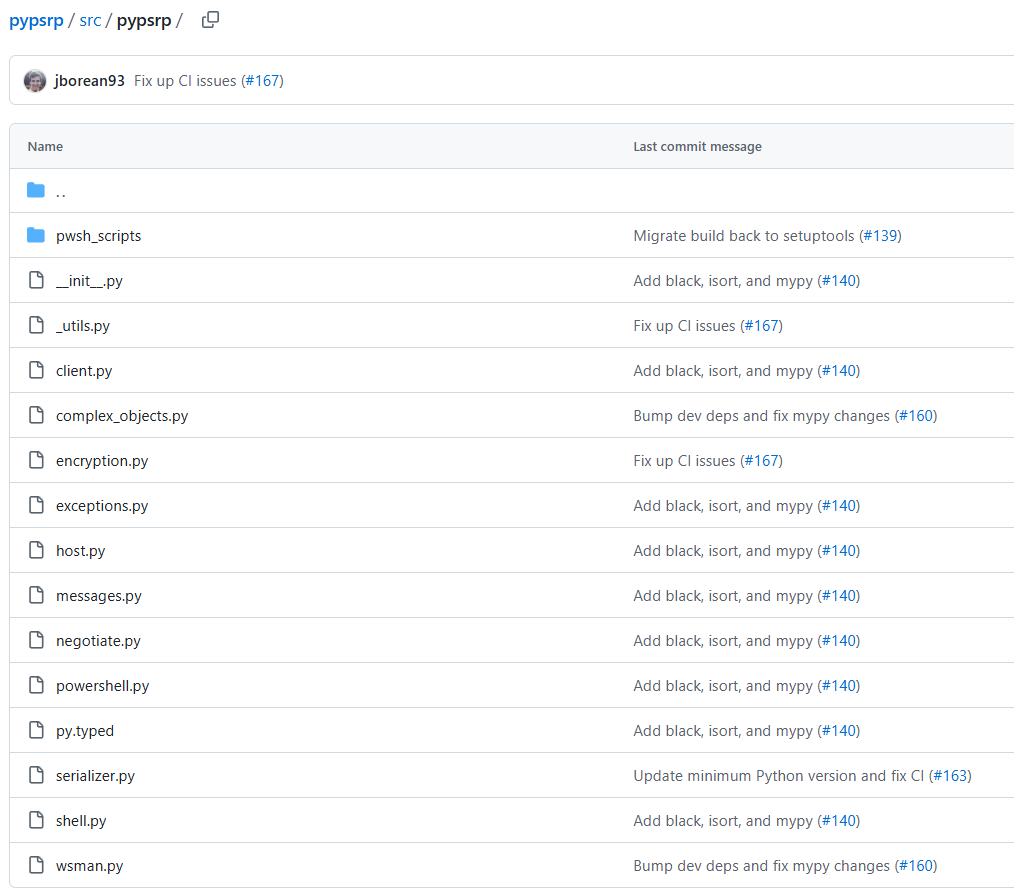Open the _utils.py file
The image size is (1014, 889).
click(x=83, y=326)
